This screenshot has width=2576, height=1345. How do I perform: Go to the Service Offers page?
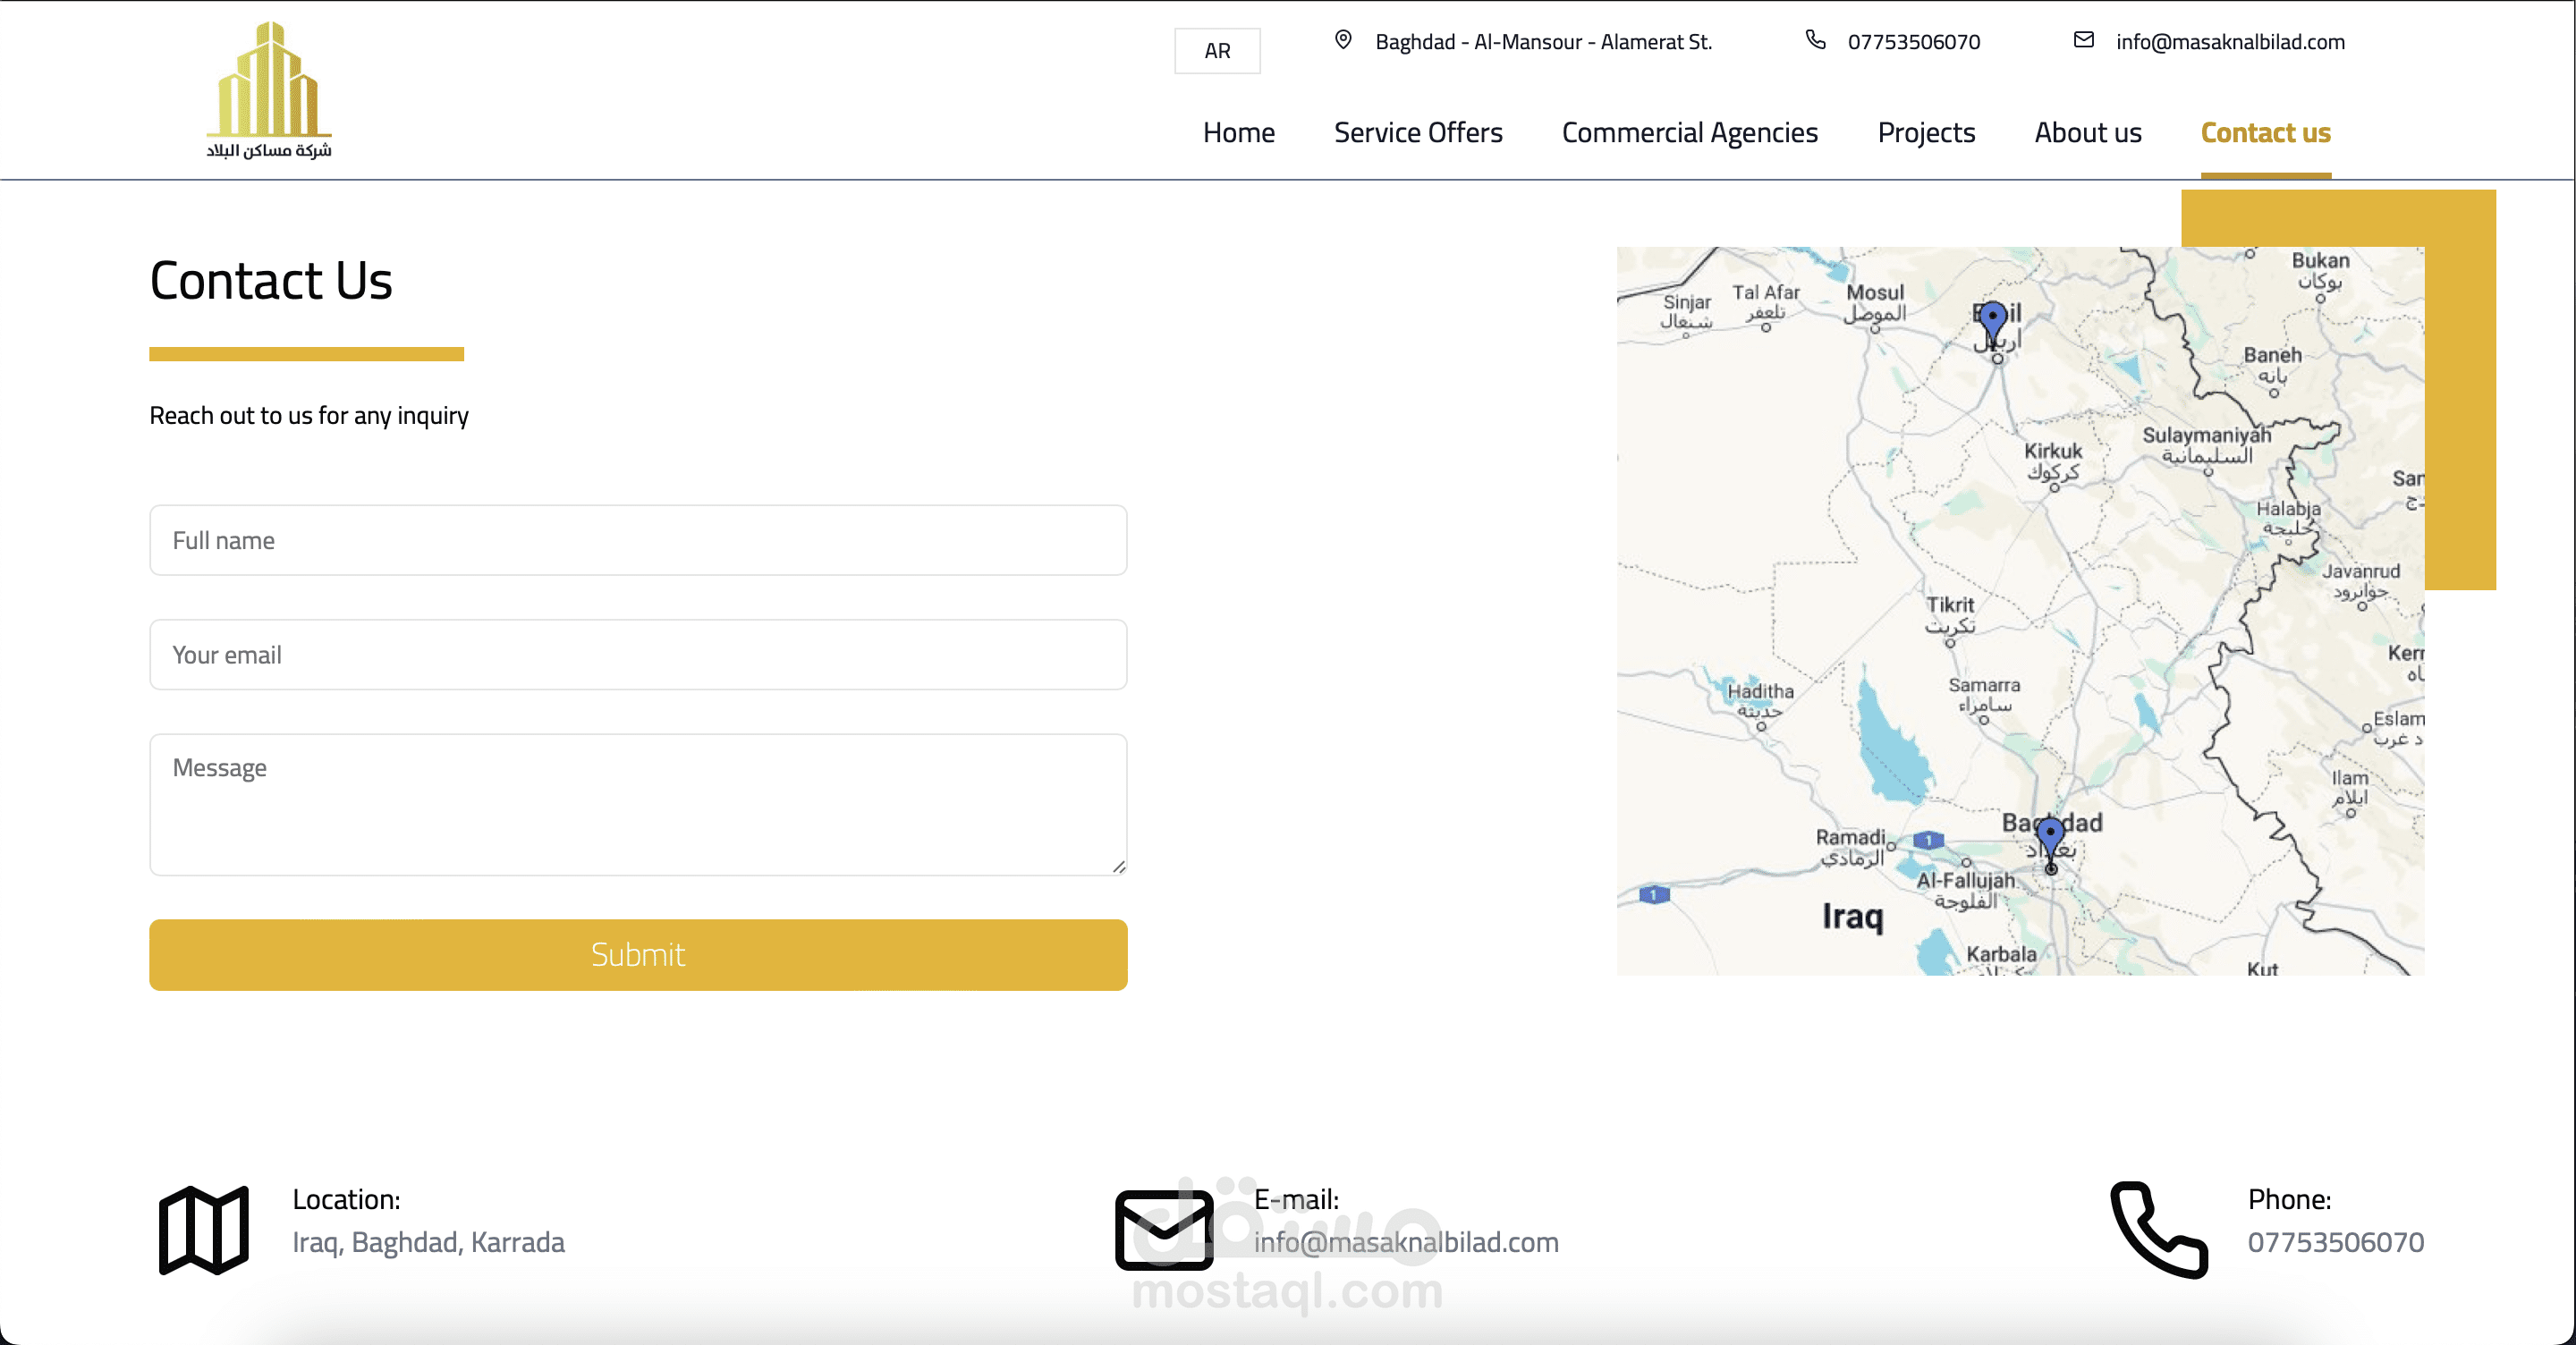click(x=1417, y=133)
